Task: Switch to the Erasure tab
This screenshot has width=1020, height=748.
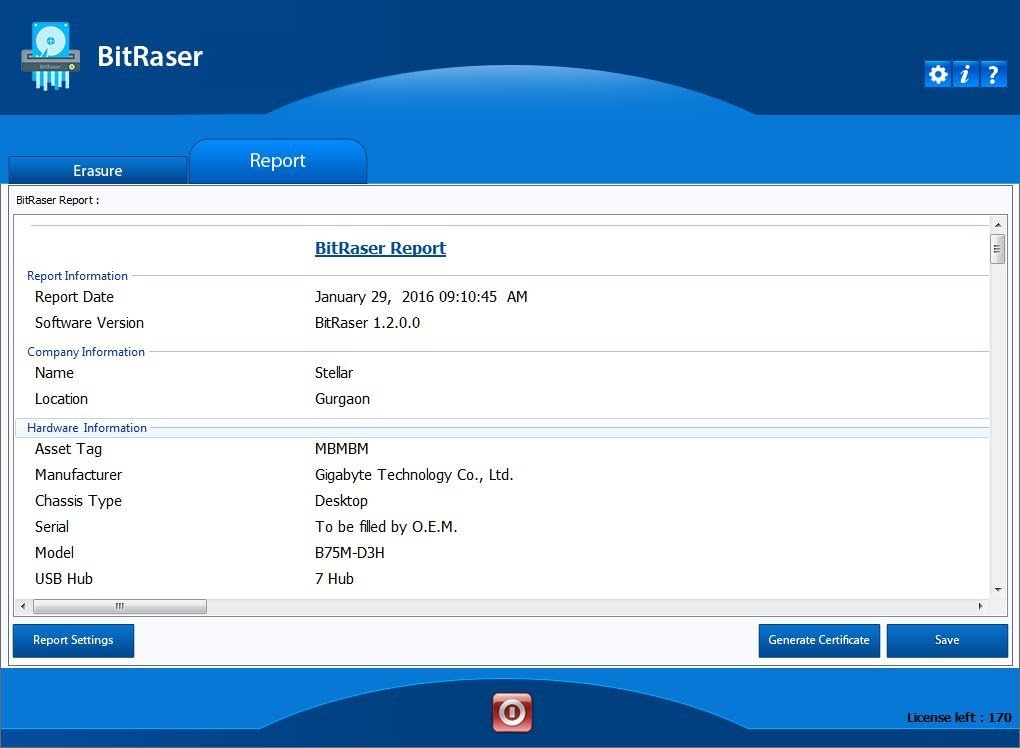Action: (x=98, y=171)
